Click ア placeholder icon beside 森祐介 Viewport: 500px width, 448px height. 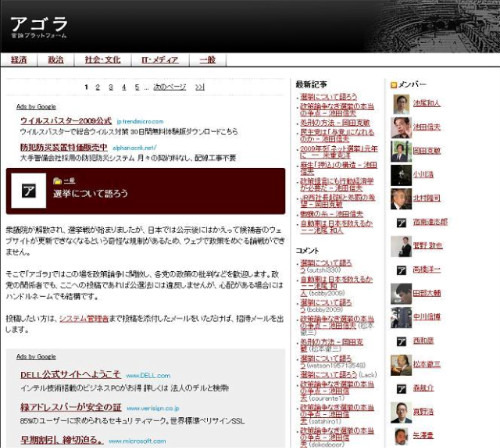coord(401,389)
